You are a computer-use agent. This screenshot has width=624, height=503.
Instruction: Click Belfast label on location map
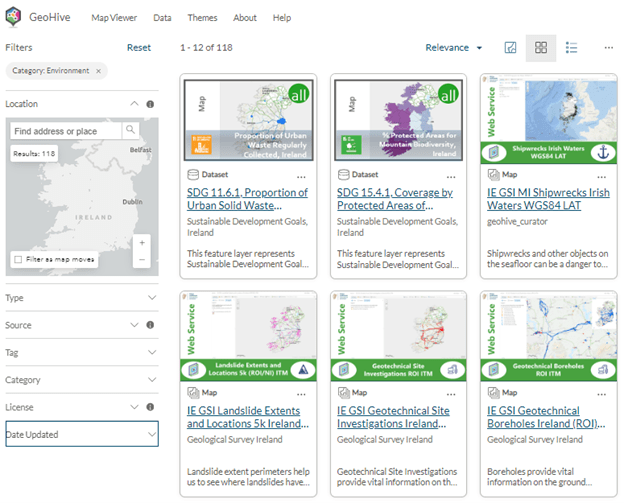(x=140, y=150)
